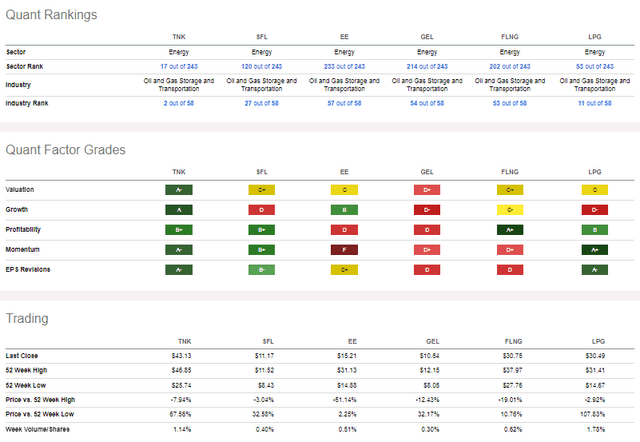Click the EPS Revisions row label
The image size is (640, 442).
28,270
